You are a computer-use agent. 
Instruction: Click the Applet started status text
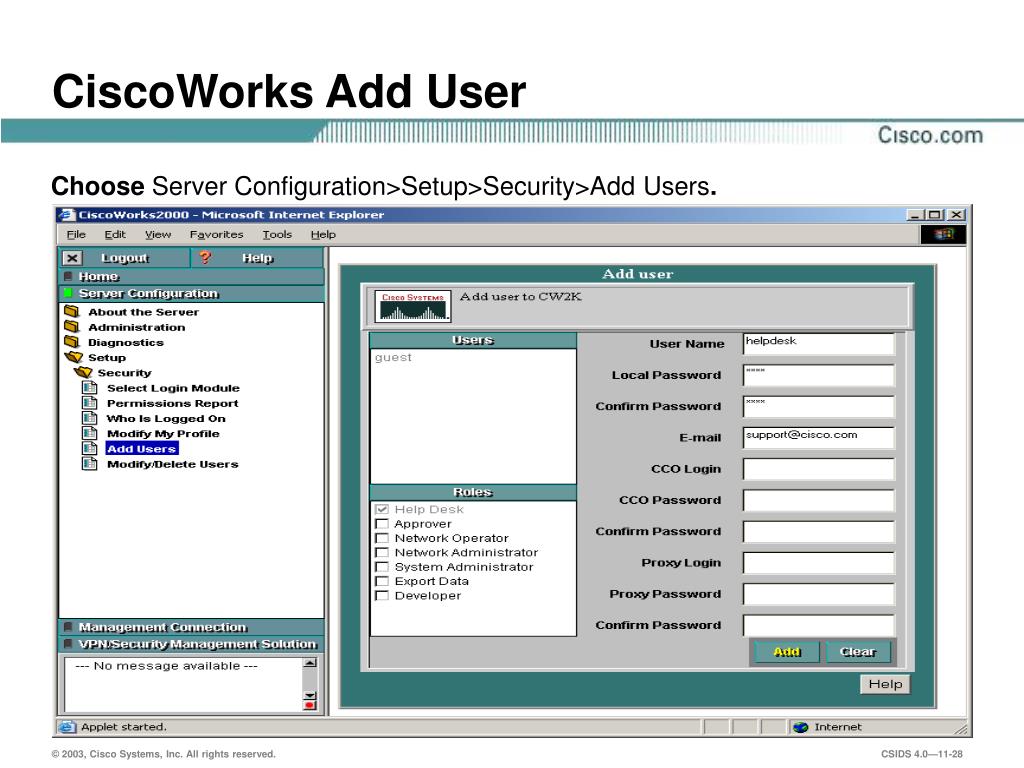tap(123, 727)
